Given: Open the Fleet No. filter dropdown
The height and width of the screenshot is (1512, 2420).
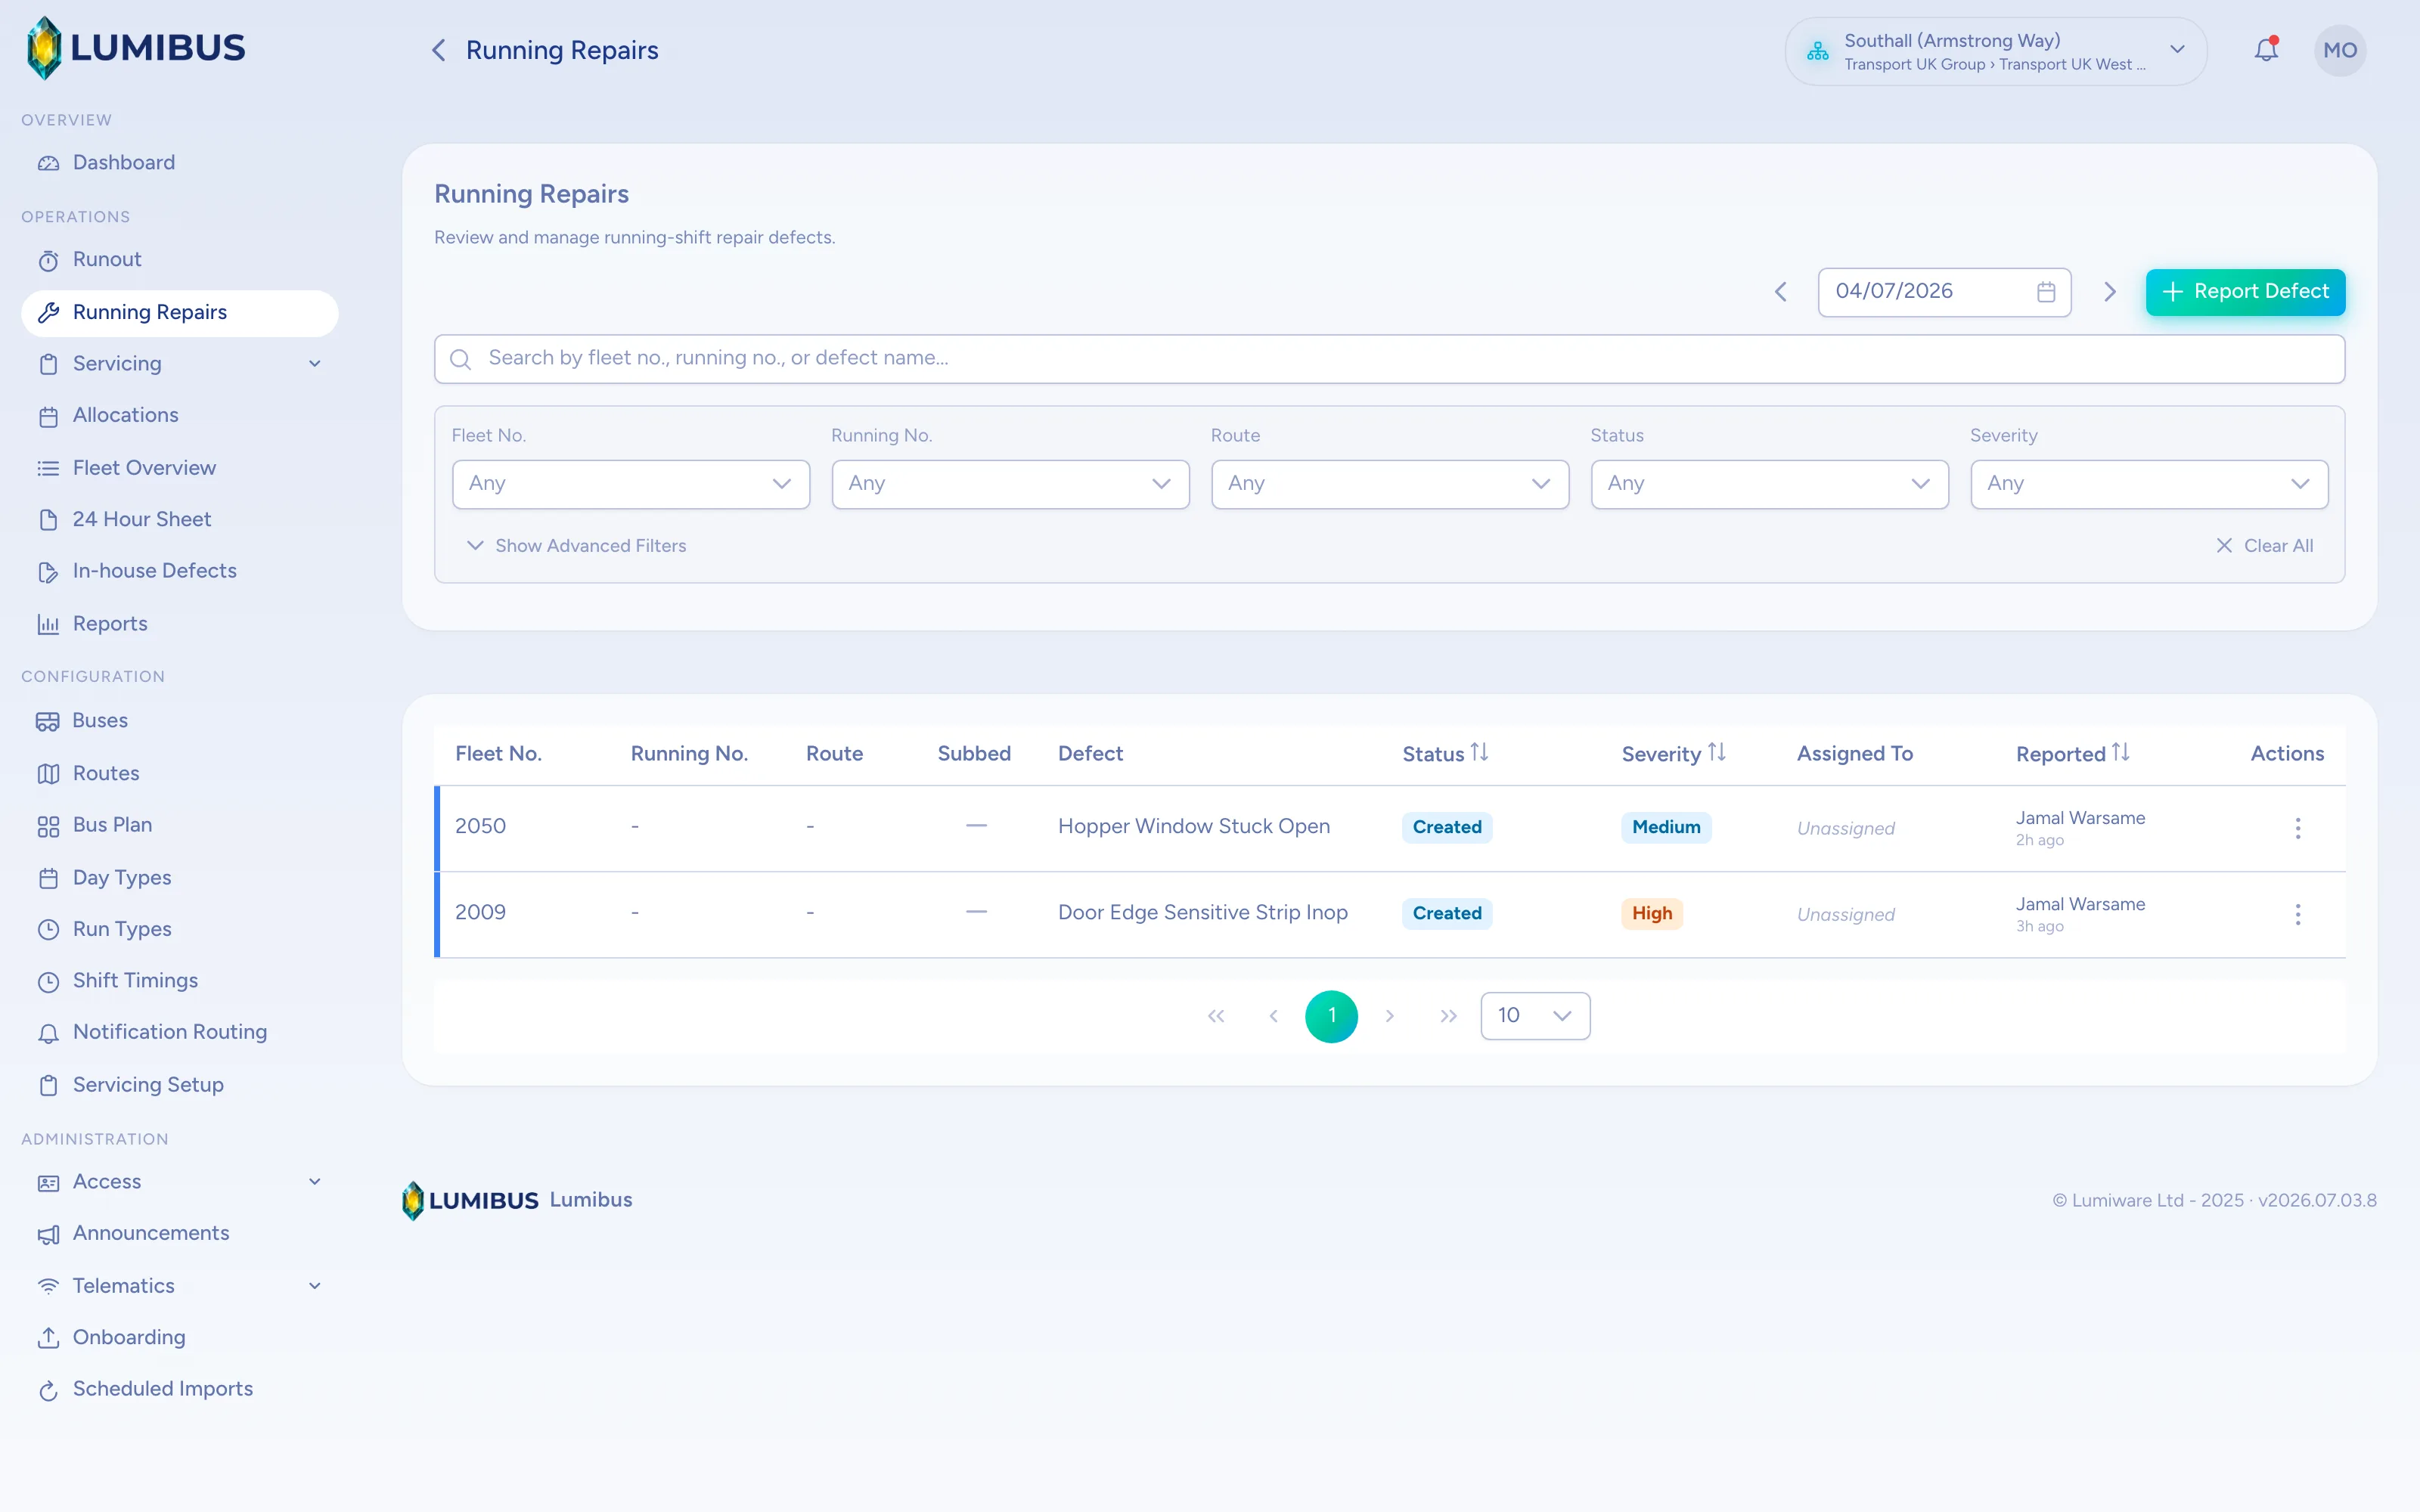Looking at the screenshot, I should click(631, 484).
